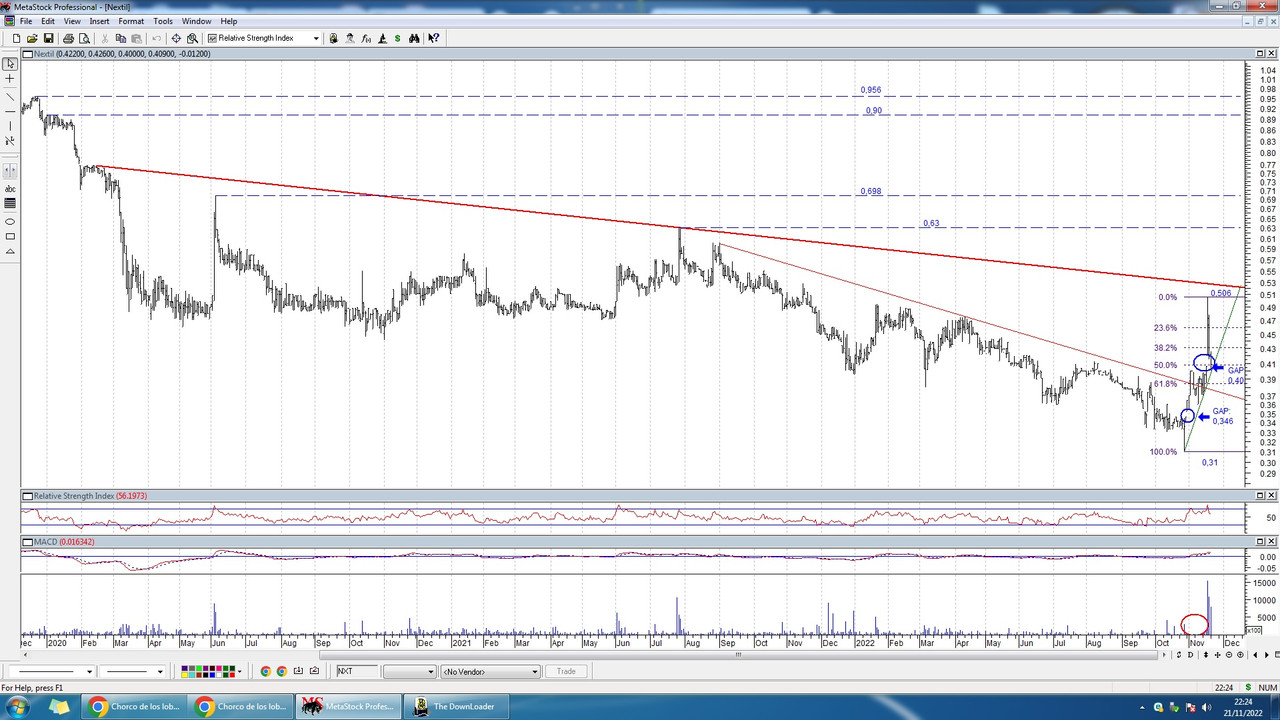Viewport: 1280px width, 720px height.
Task: Open the Windows Start menu
Action: tap(17, 706)
